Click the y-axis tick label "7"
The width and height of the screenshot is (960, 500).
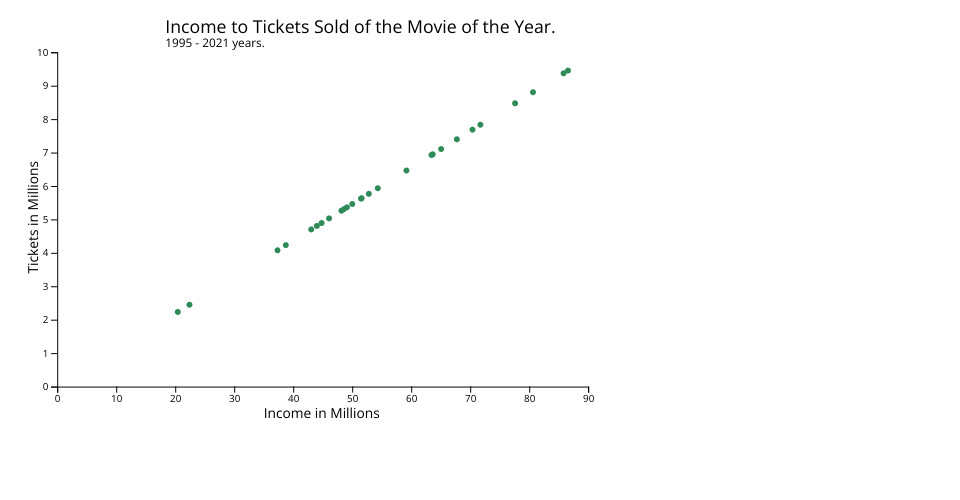pos(45,153)
